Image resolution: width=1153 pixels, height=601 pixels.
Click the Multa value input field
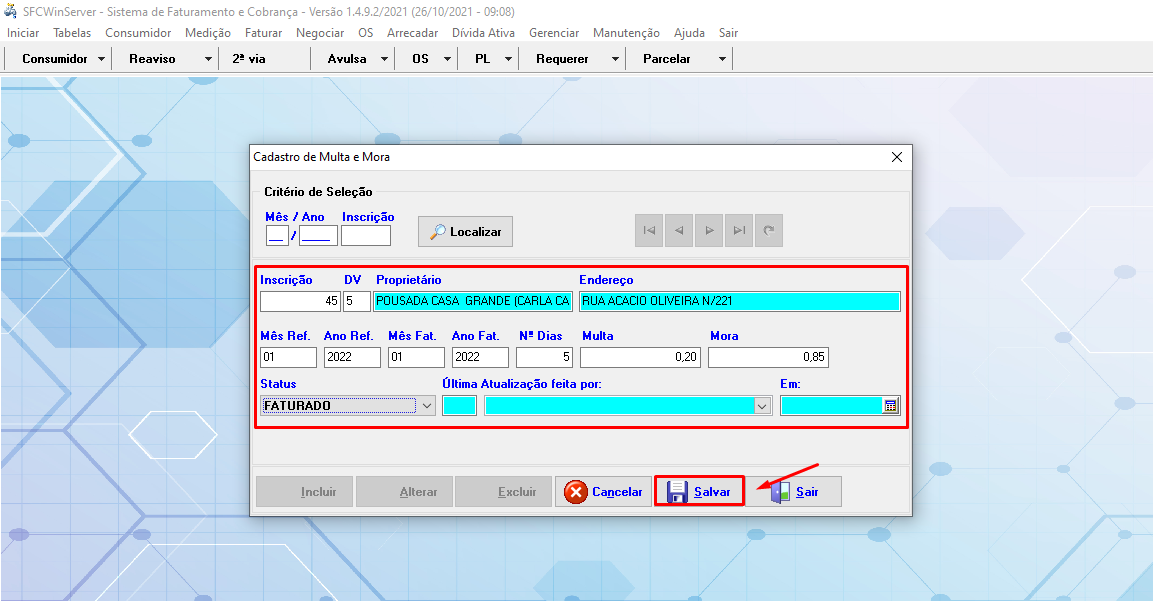click(x=640, y=357)
